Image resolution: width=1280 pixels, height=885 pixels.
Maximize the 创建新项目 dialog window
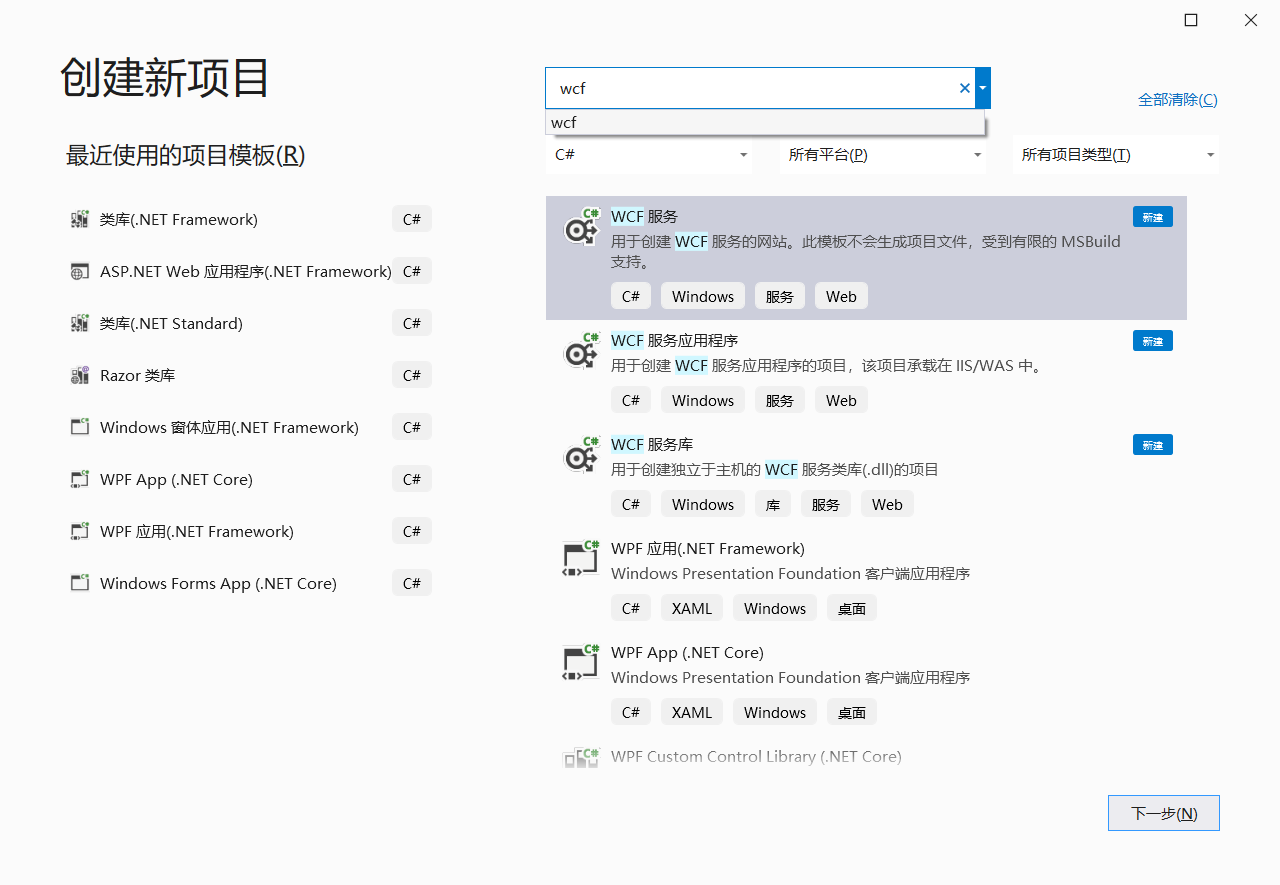pos(1191,20)
